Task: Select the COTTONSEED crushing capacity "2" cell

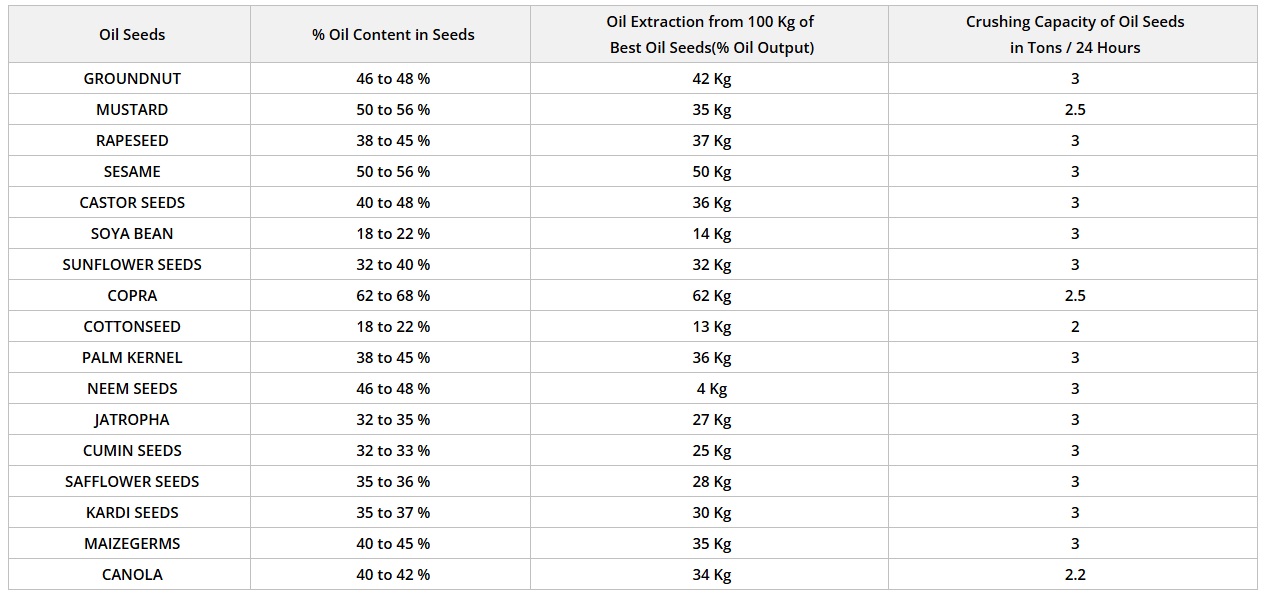Action: [1075, 327]
